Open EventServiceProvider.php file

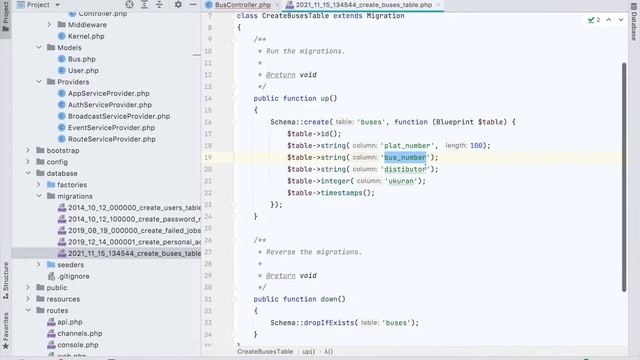(111, 127)
